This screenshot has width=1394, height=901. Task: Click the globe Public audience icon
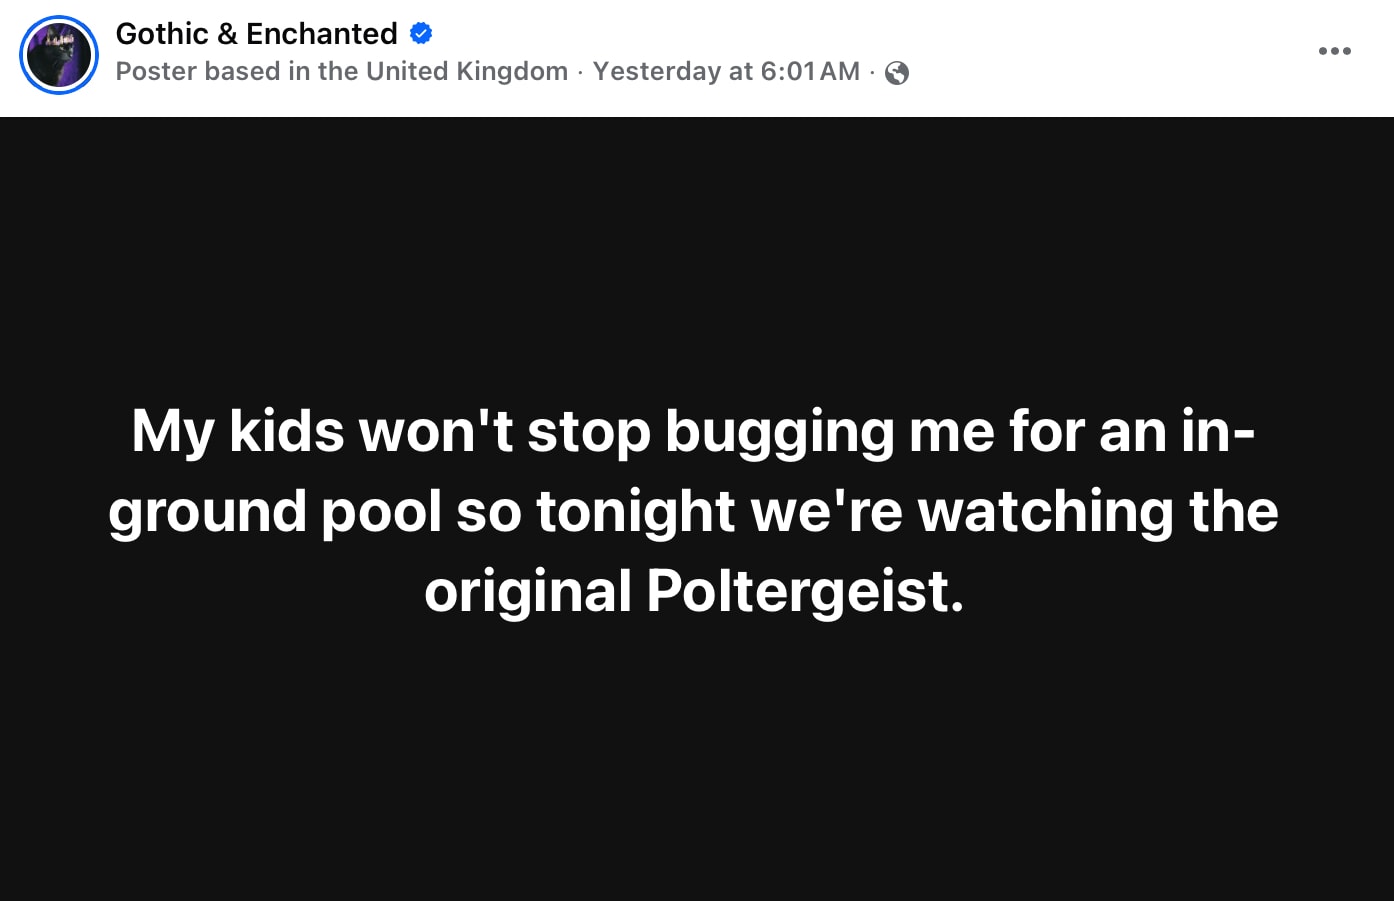tap(897, 73)
